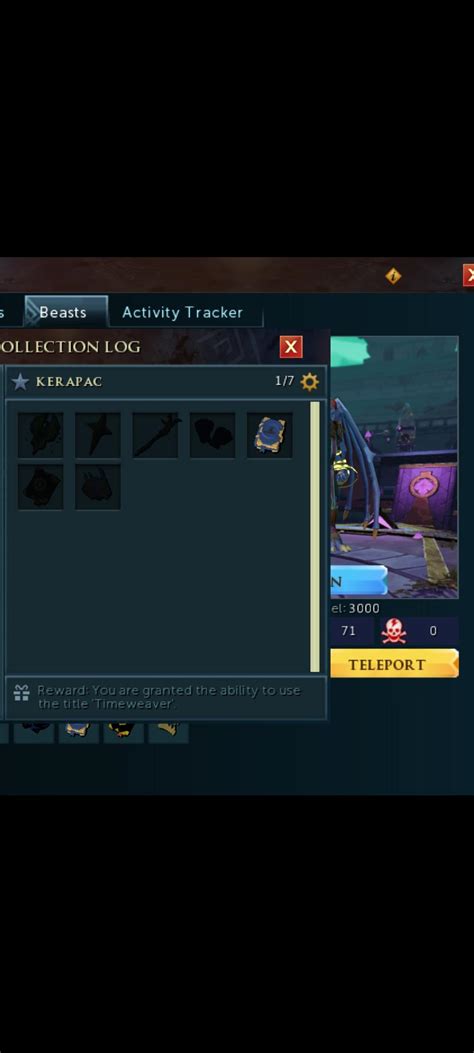474x1053 pixels.
Task: Toggle the star favorite next to Kerapac
Action: (x=21, y=381)
